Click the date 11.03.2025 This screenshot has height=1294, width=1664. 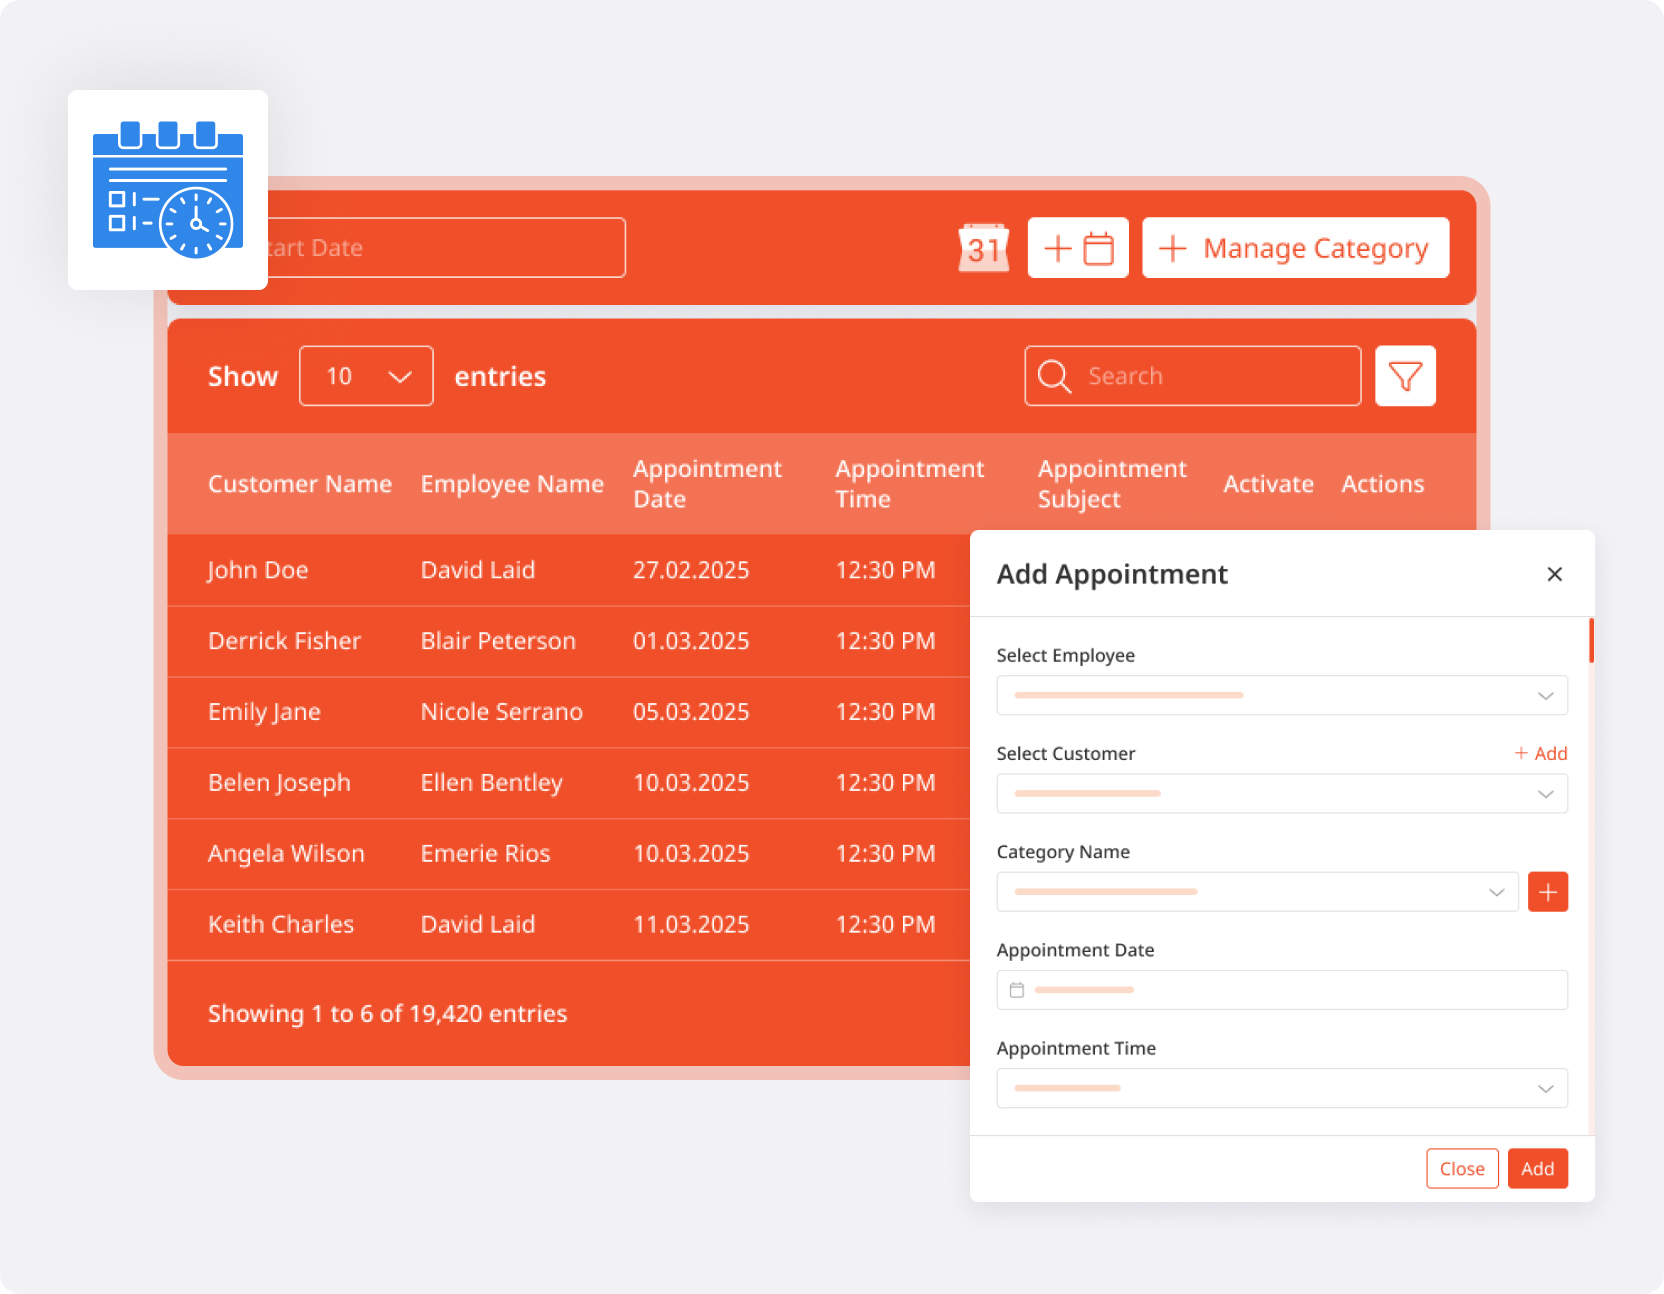click(x=691, y=925)
